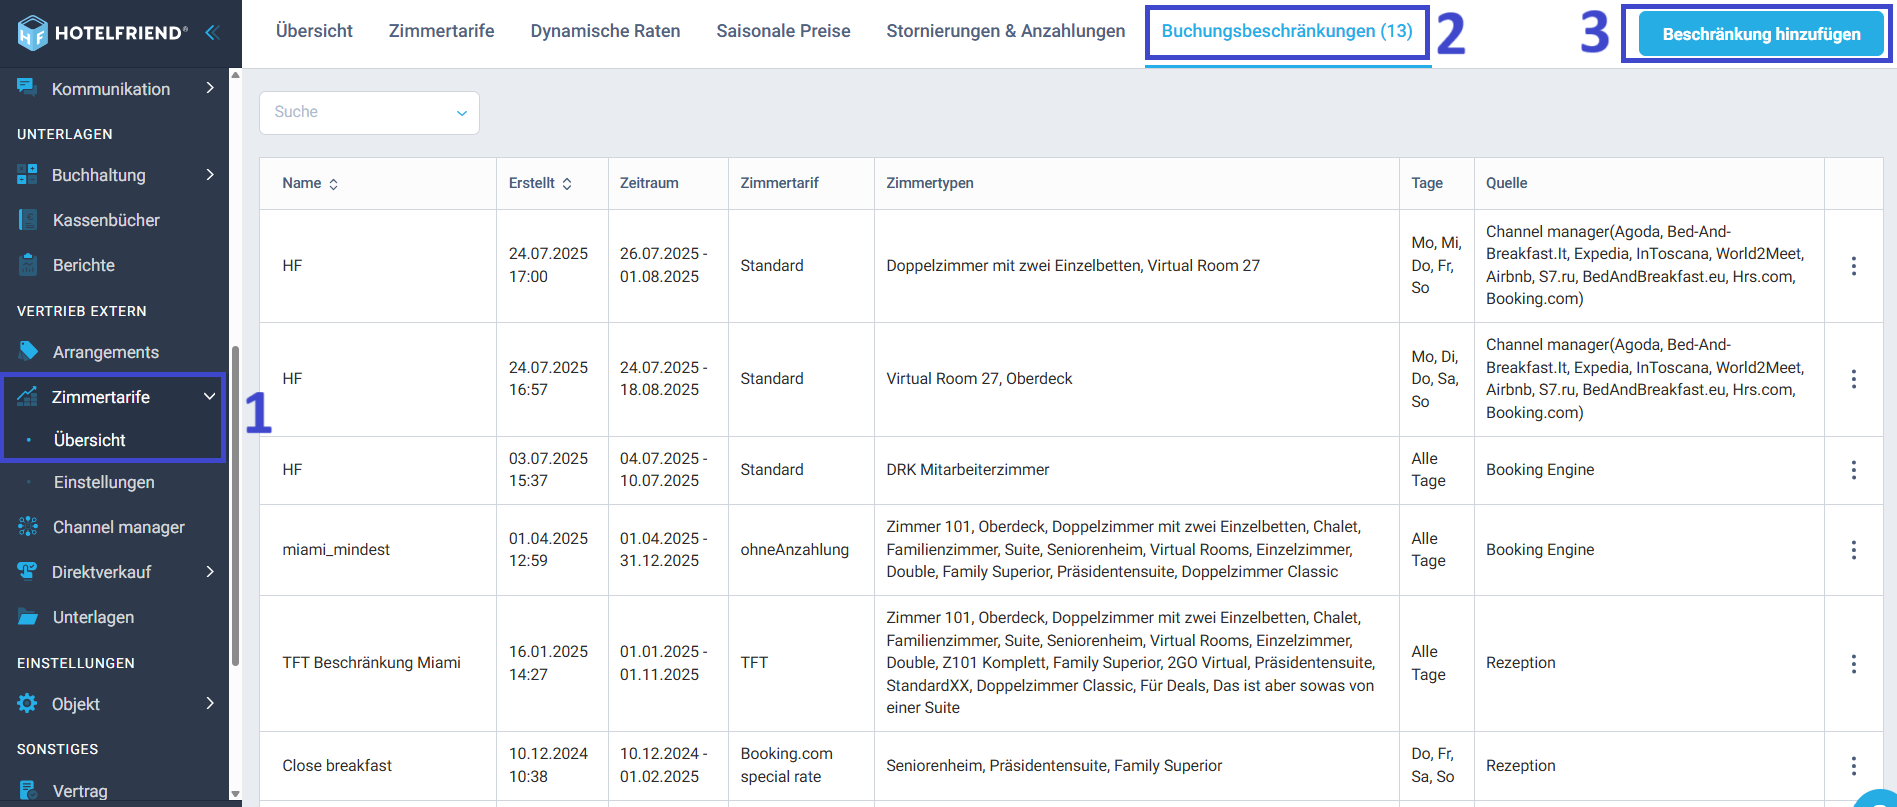Collapse the Zimmertarife sidebar section
1897x807 pixels.
[x=209, y=396]
